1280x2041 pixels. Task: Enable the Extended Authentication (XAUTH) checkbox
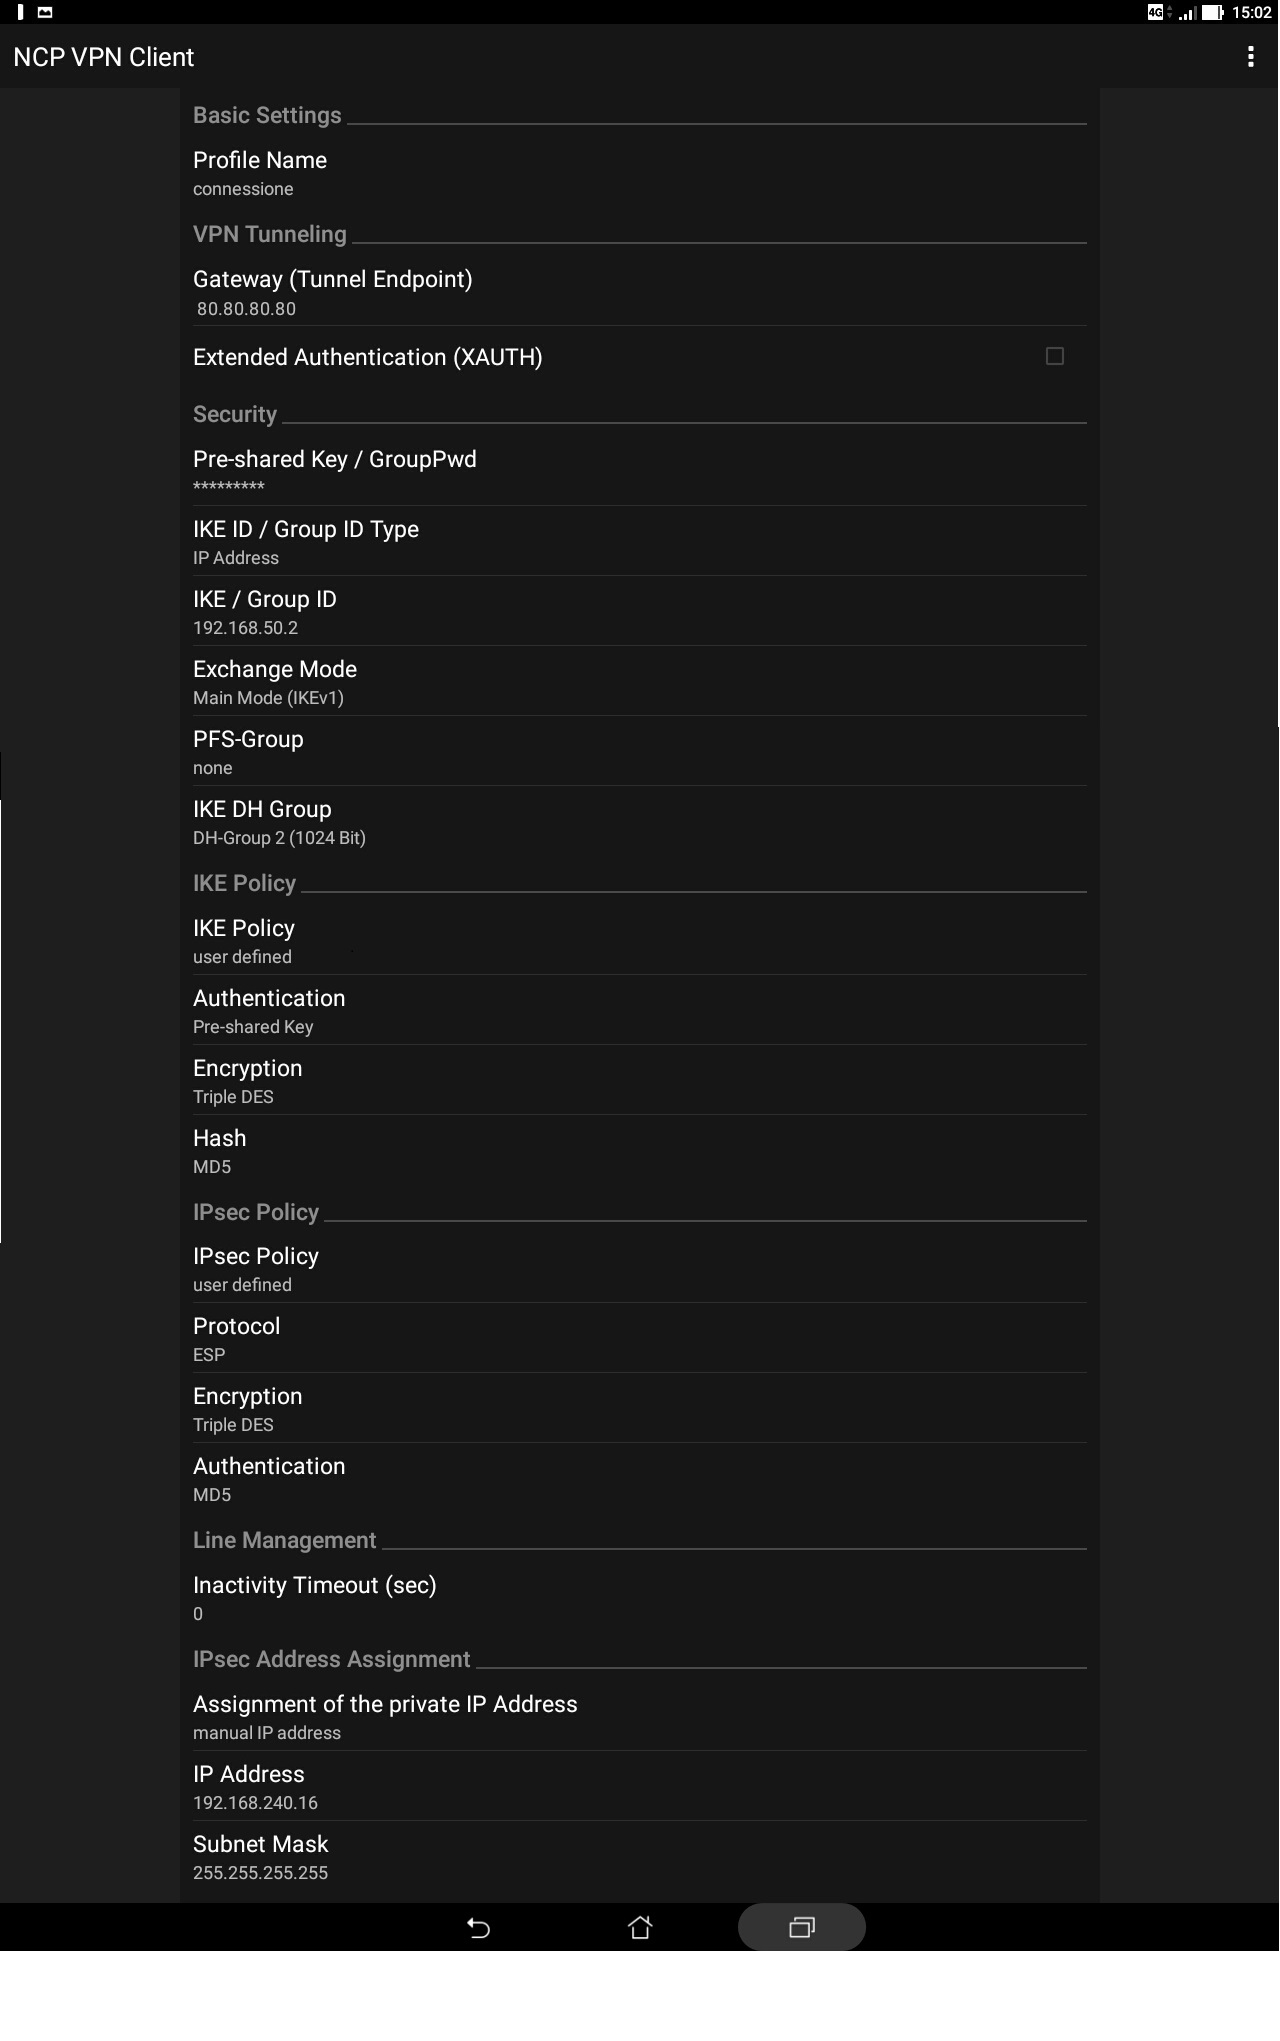[1054, 357]
